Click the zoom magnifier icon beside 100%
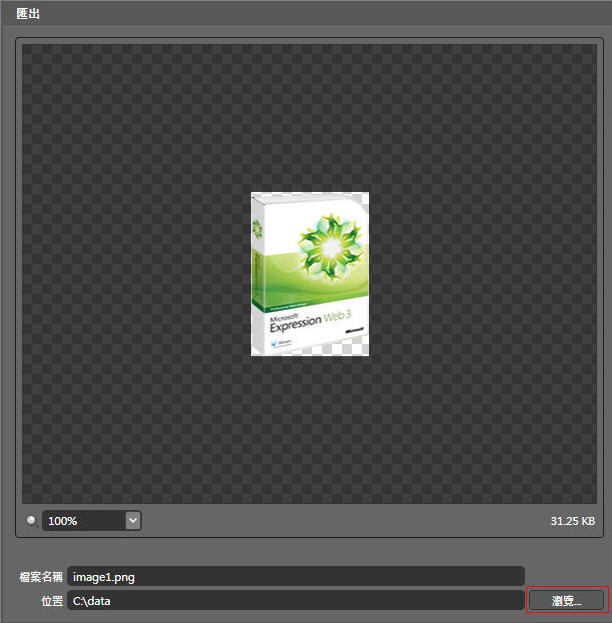The height and width of the screenshot is (623, 612). click(31, 520)
